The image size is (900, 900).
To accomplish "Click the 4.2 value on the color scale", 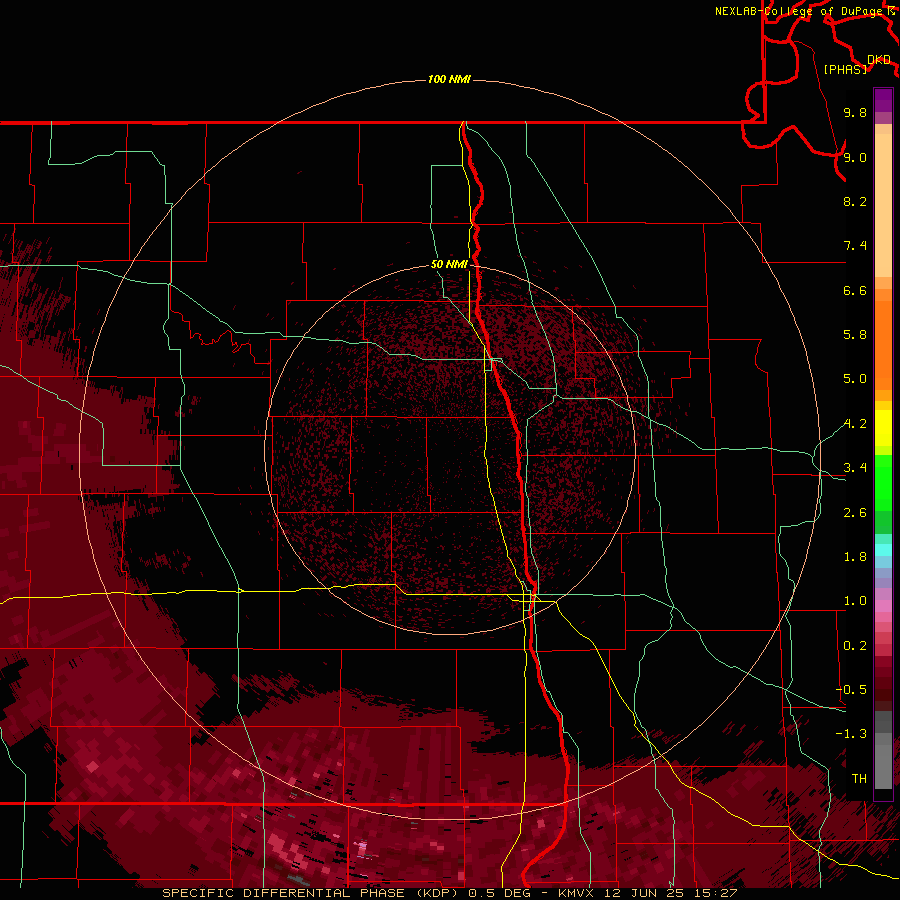I will click(x=855, y=424).
